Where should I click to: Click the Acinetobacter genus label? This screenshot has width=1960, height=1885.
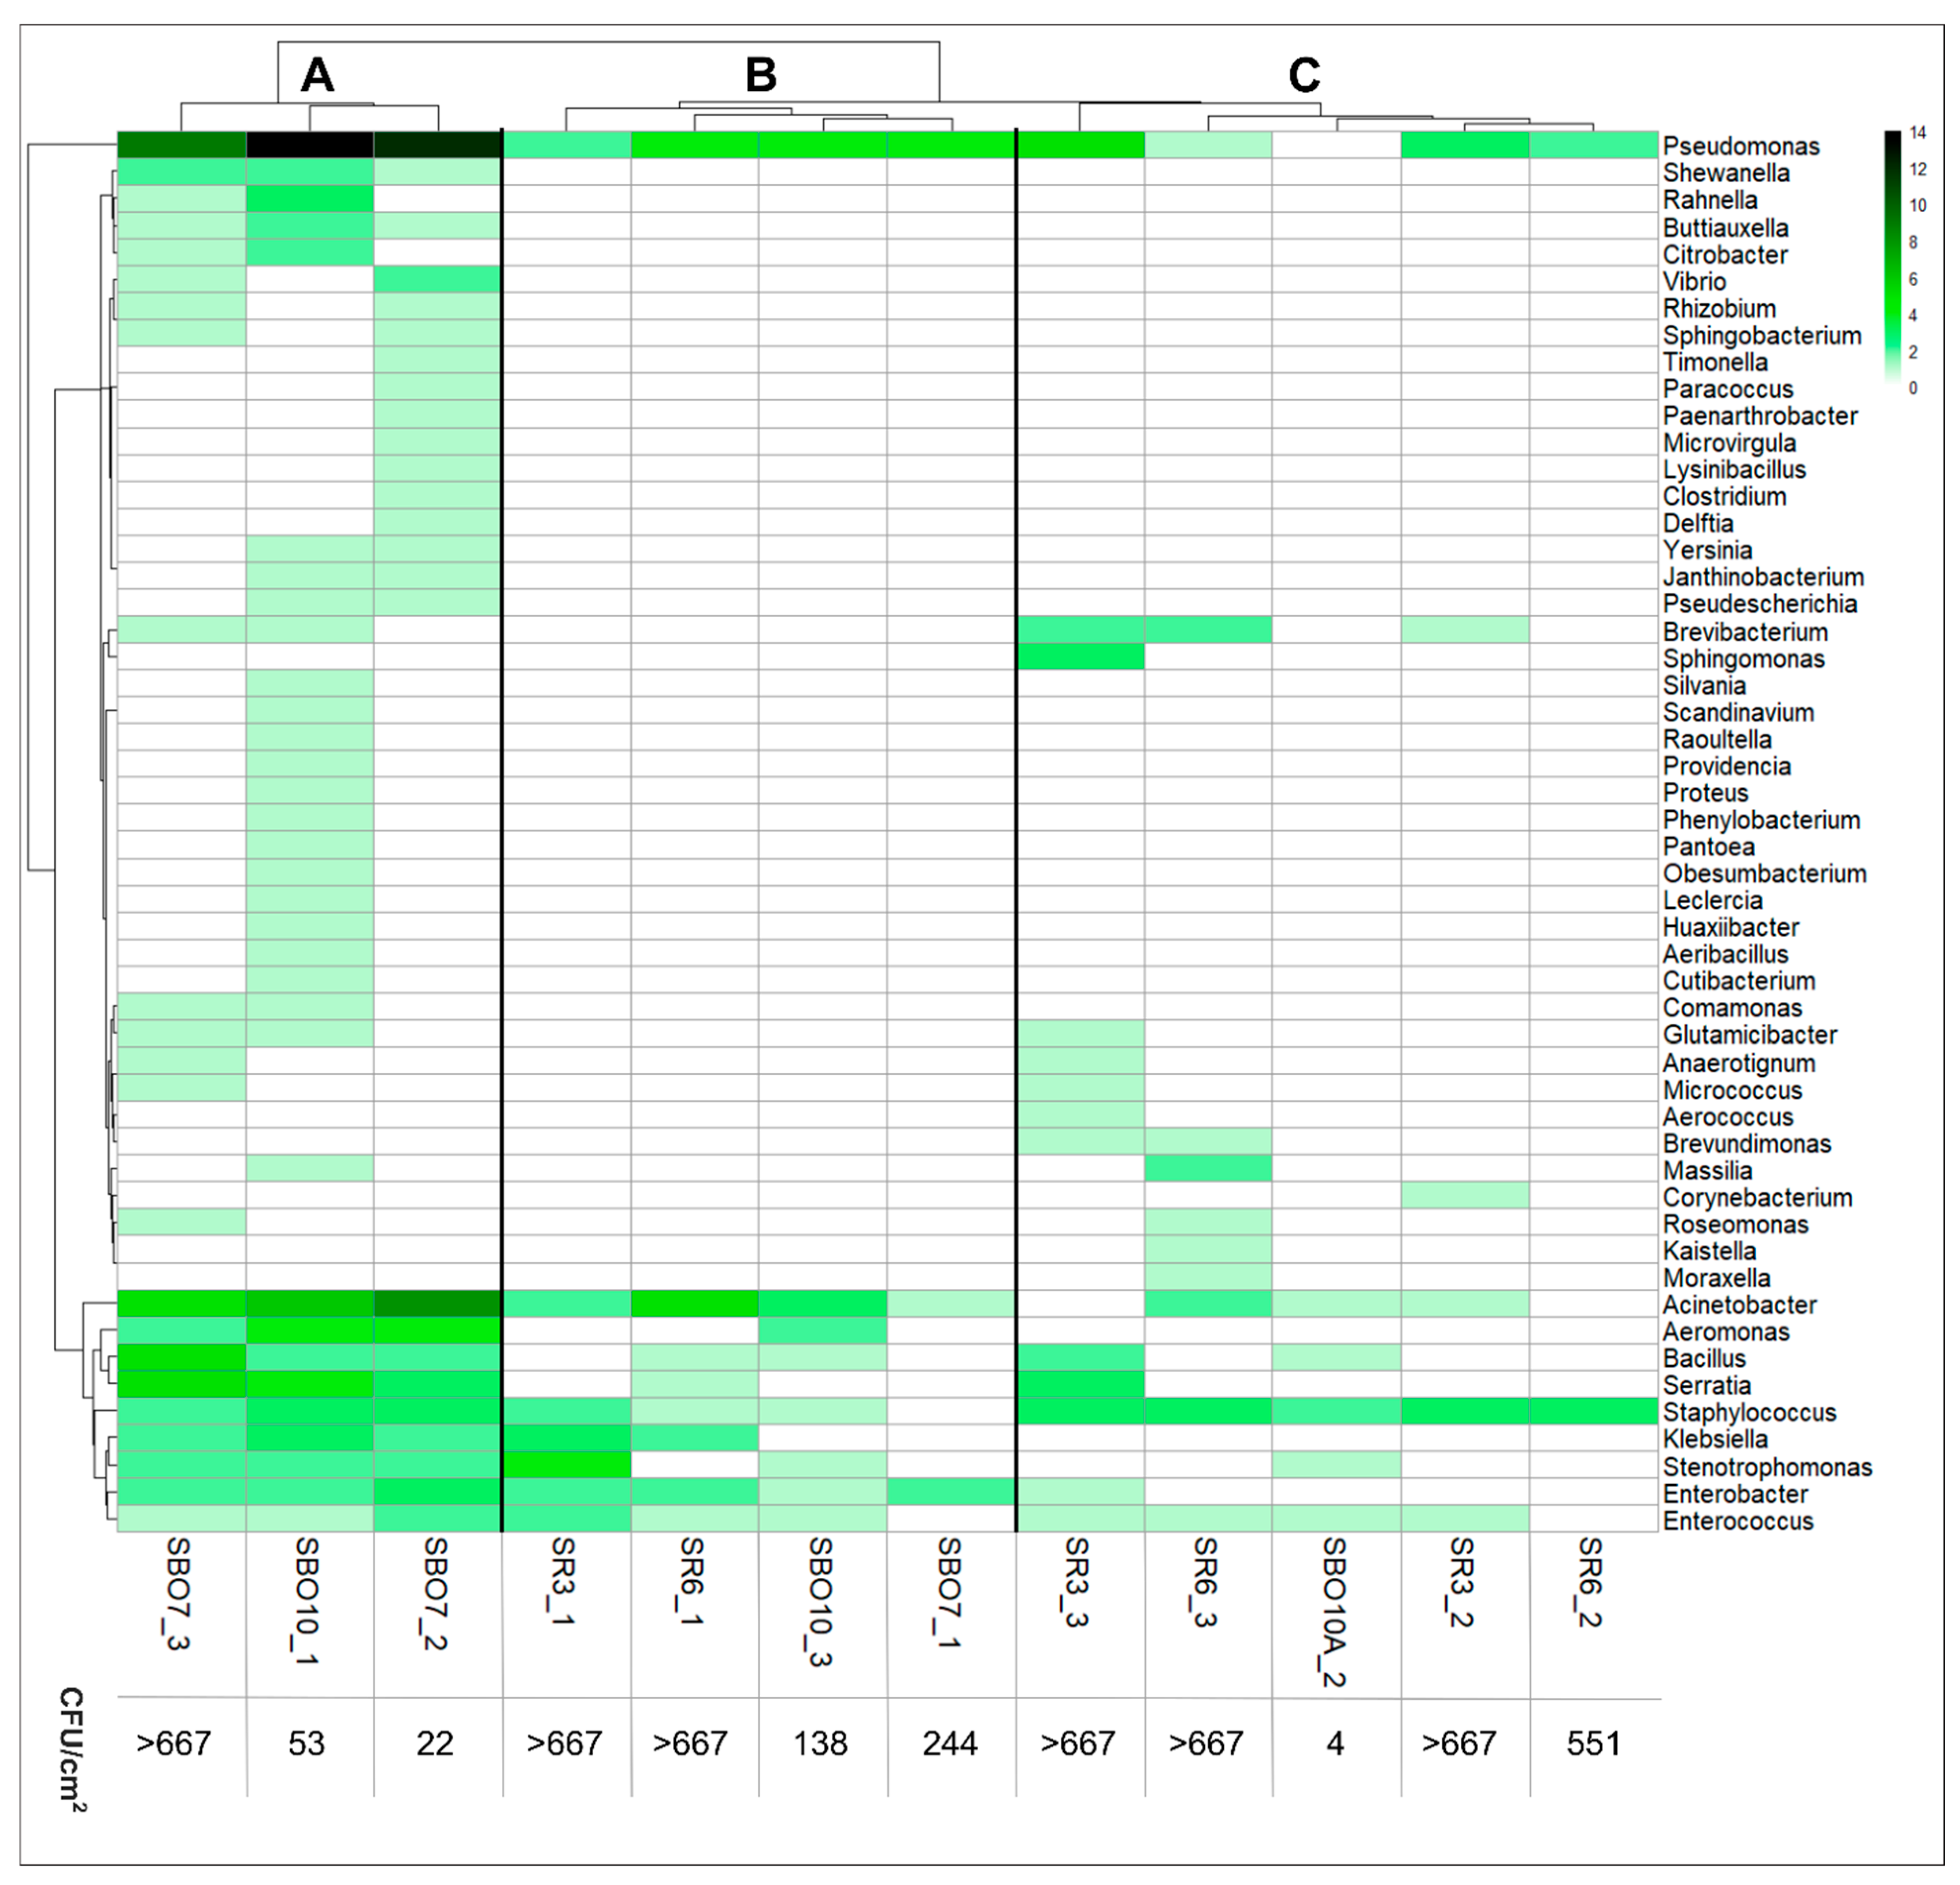click(x=1739, y=1305)
